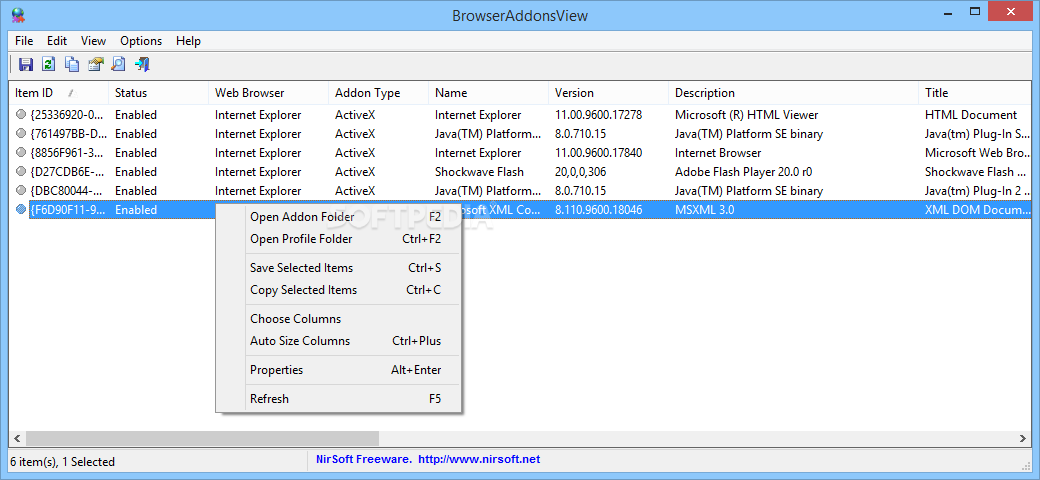Sort by the Item ID column header

(x=58, y=93)
